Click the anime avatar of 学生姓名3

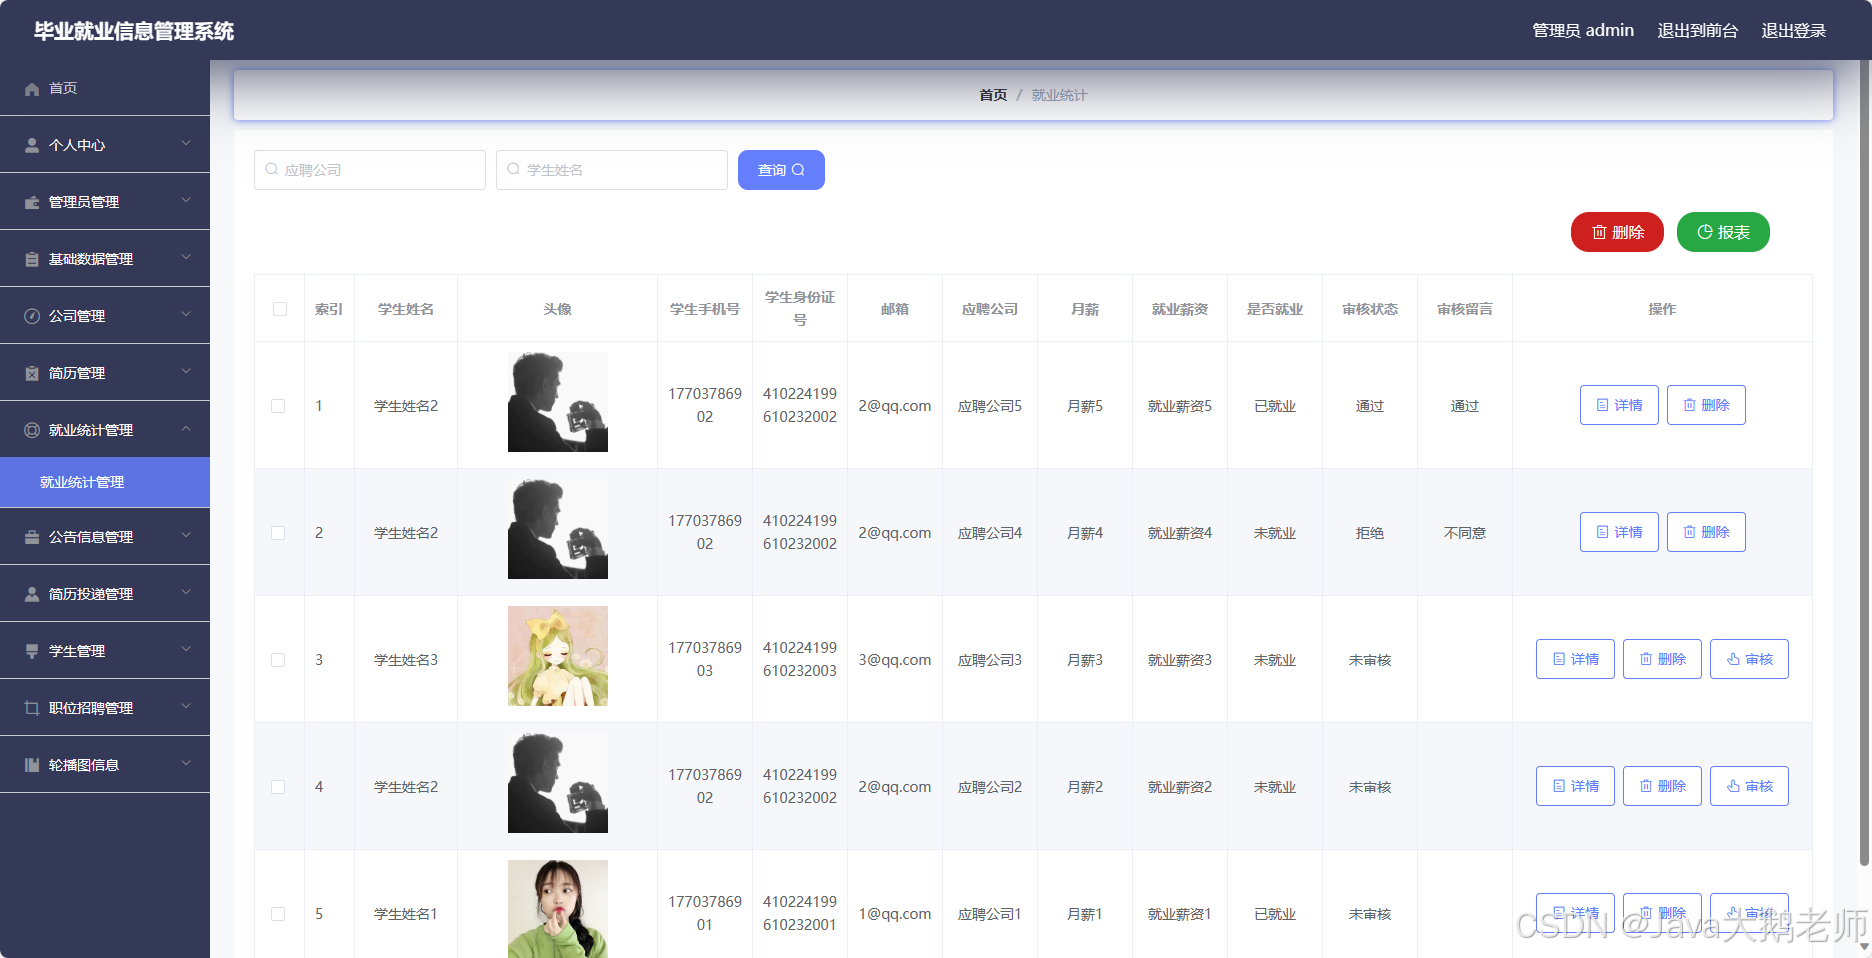pyautogui.click(x=558, y=656)
